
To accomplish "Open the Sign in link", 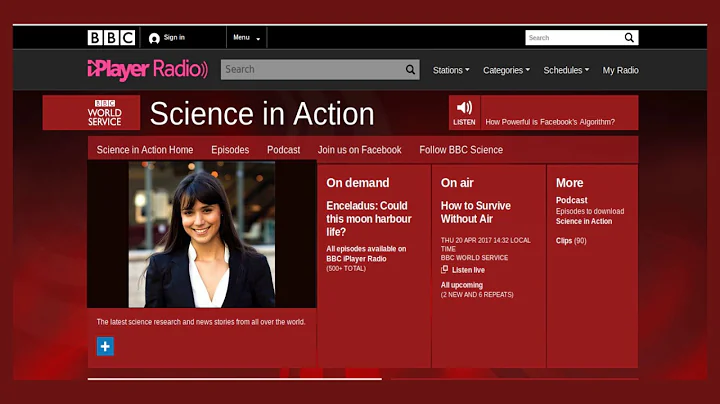I will tap(174, 38).
